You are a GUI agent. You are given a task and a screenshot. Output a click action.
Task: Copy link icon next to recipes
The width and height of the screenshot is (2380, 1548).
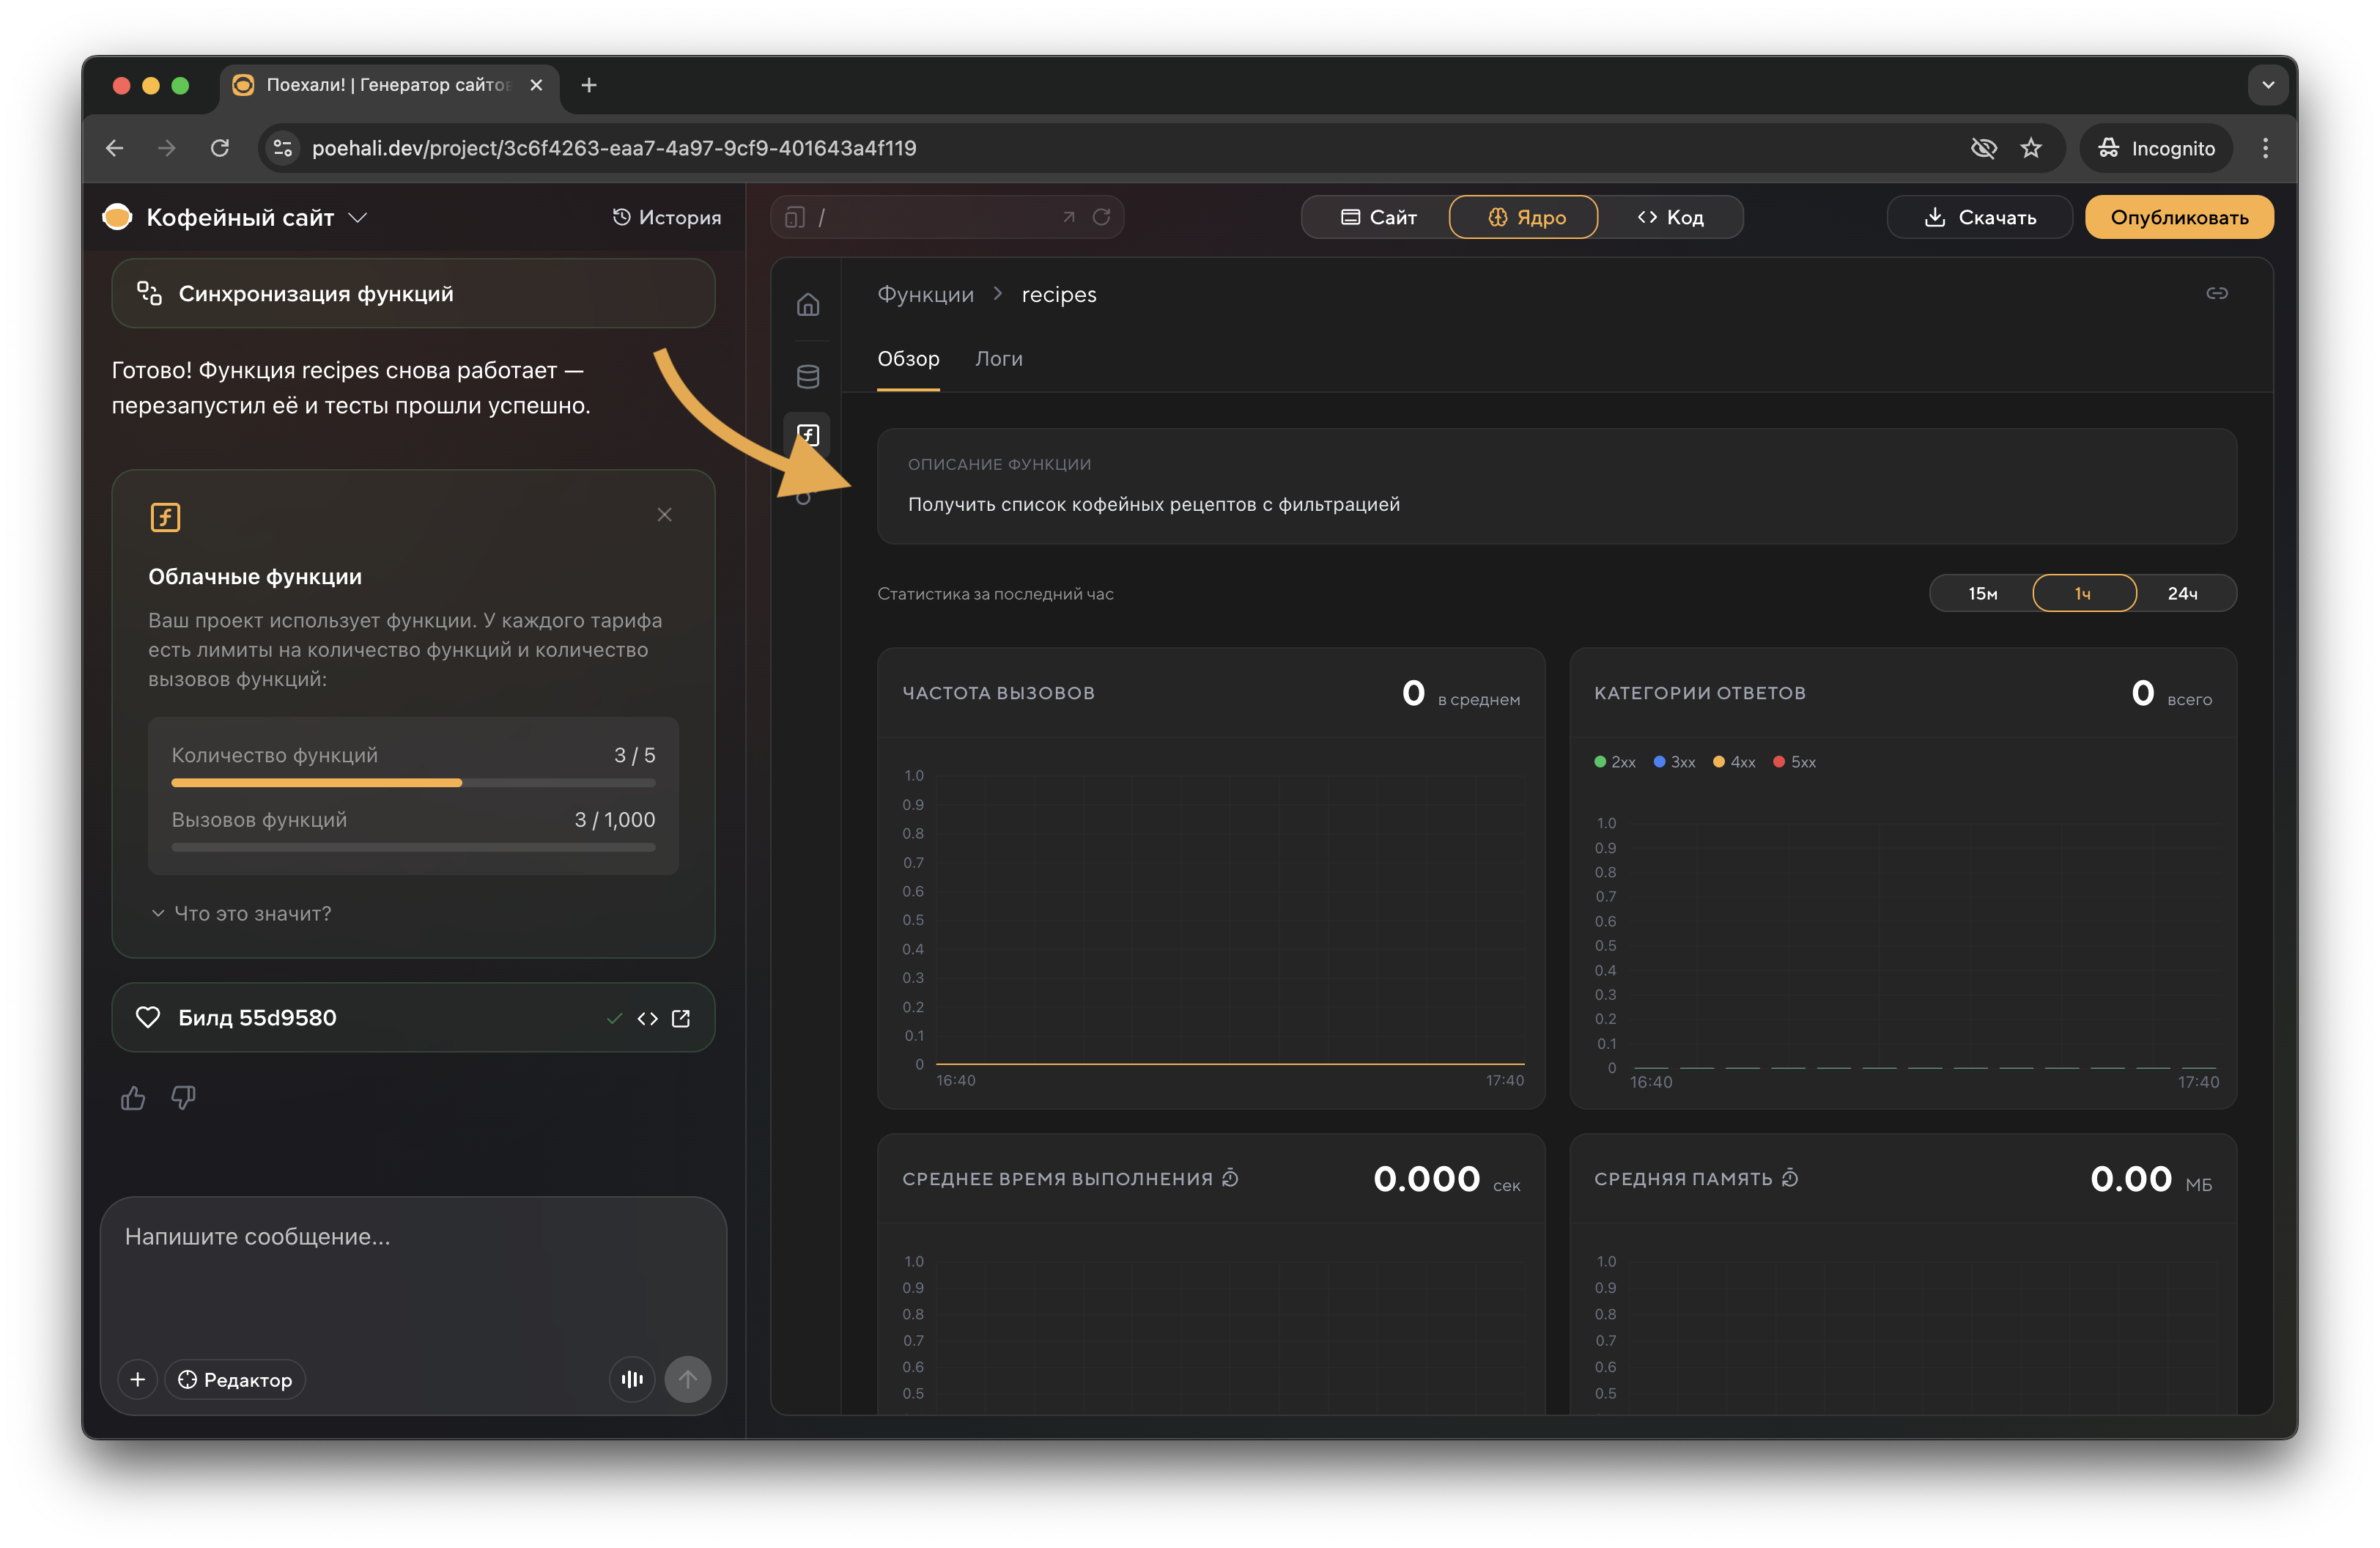point(2216,293)
